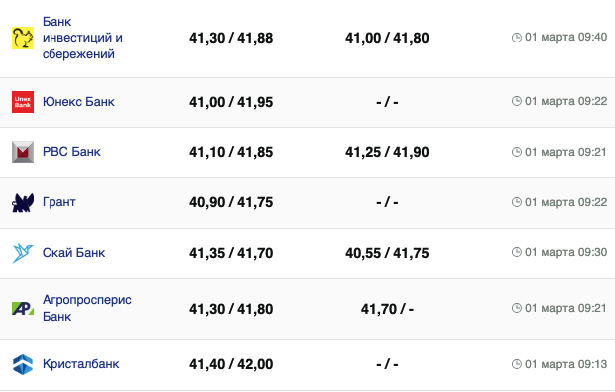Click the Агропросперис AP logo
The height and width of the screenshot is (392, 615).
pyautogui.click(x=23, y=309)
